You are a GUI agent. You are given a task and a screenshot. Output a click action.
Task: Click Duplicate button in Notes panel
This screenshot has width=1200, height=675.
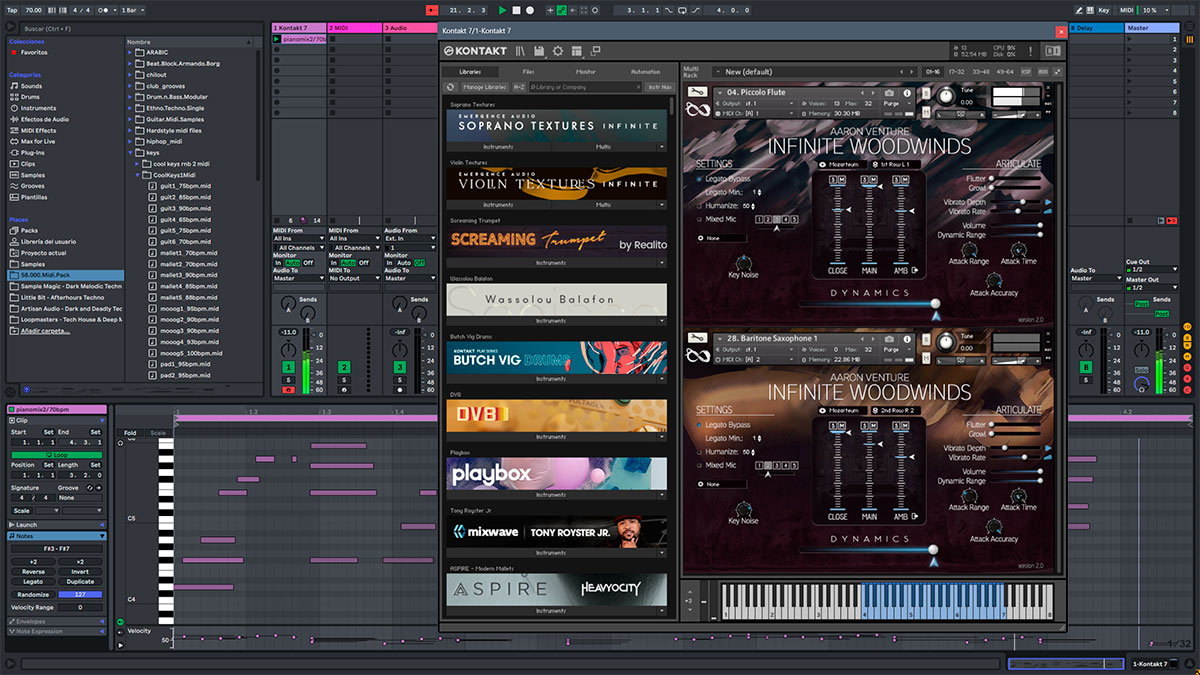click(80, 582)
